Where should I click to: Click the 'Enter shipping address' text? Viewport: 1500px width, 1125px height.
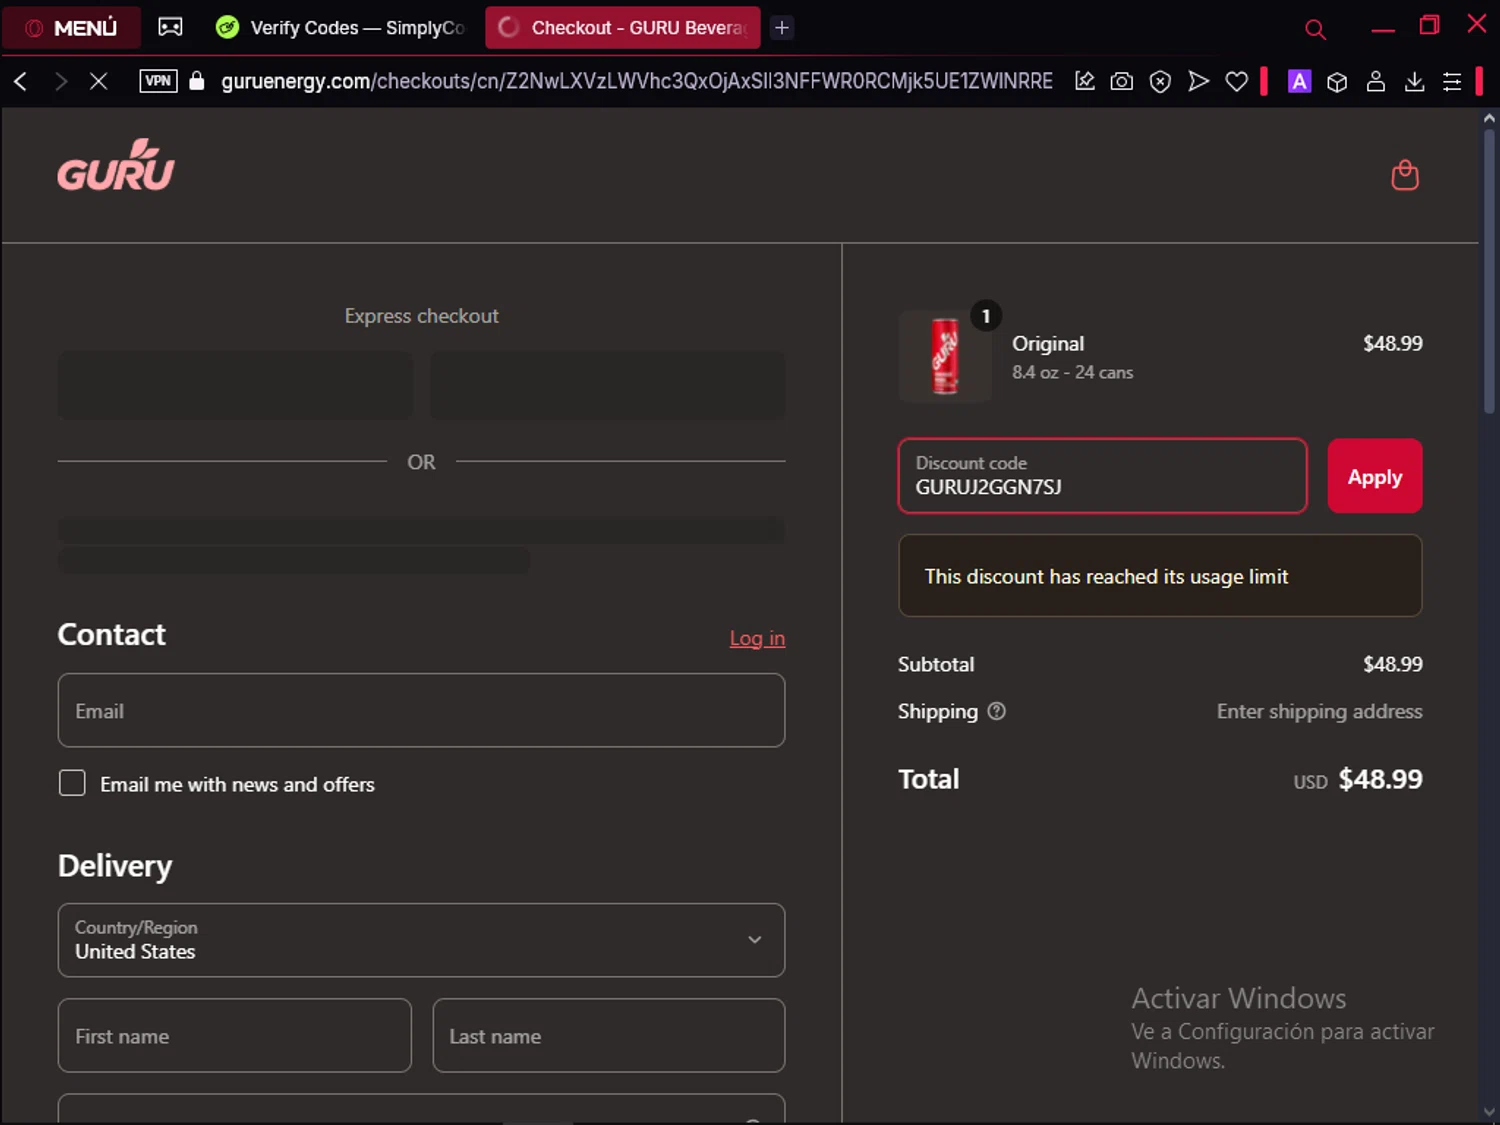(x=1319, y=711)
